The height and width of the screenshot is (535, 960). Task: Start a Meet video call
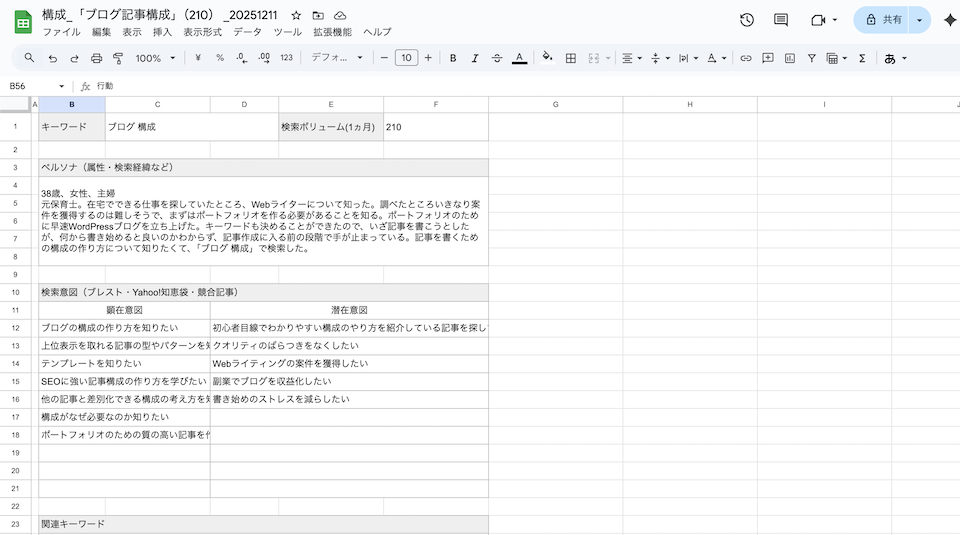coord(818,20)
